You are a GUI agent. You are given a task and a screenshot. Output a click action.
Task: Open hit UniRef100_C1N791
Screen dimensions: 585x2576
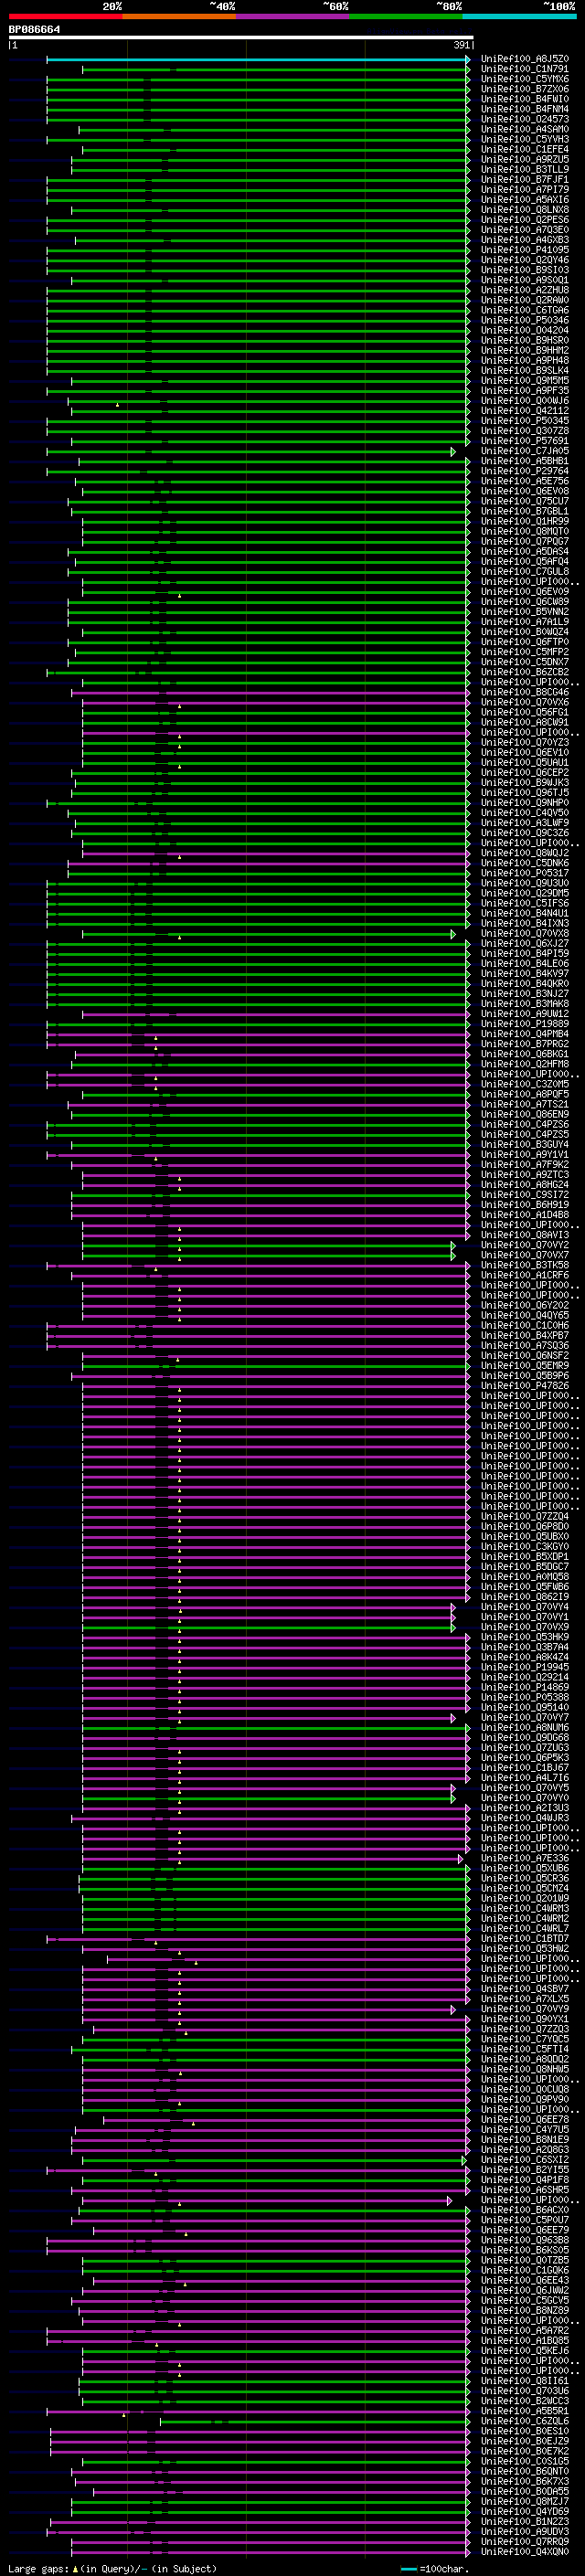[x=525, y=69]
